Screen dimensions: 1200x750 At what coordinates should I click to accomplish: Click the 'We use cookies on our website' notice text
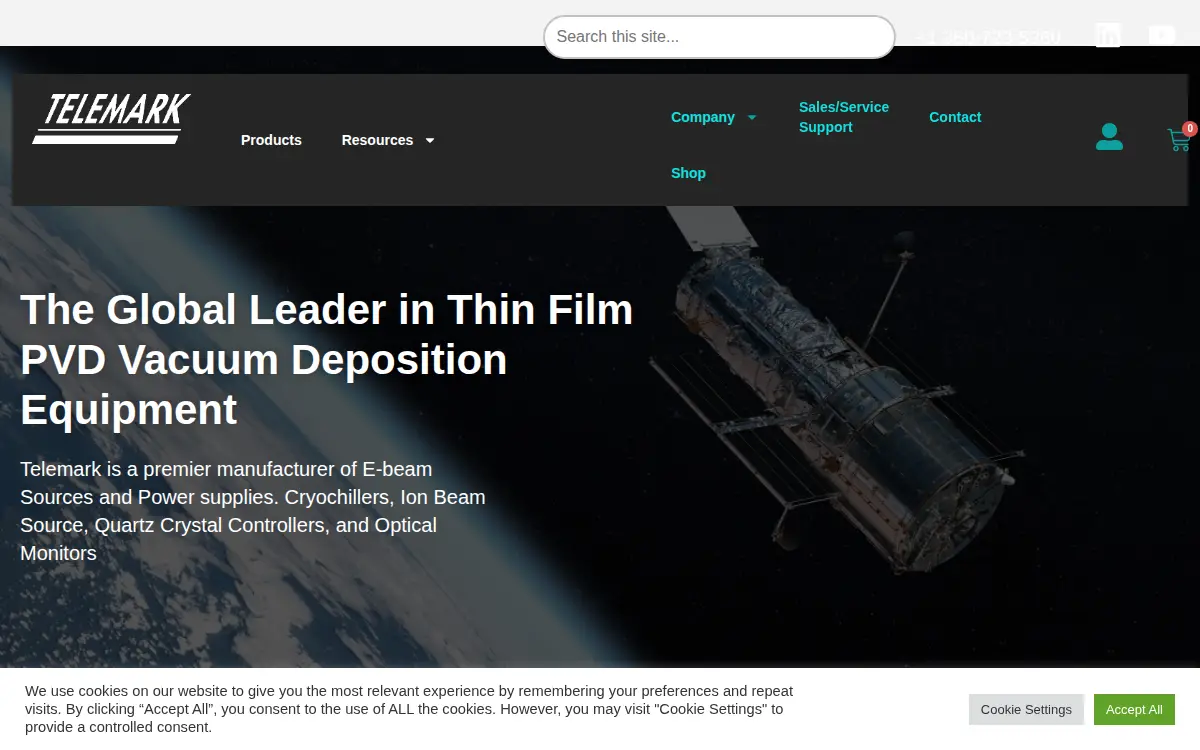pyautogui.click(x=409, y=709)
